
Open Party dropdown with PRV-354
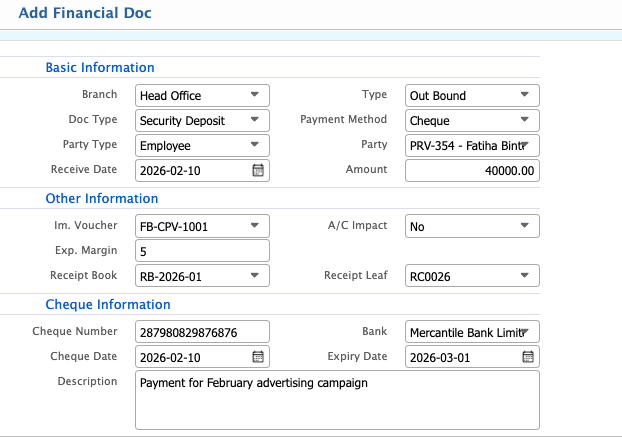(472, 146)
